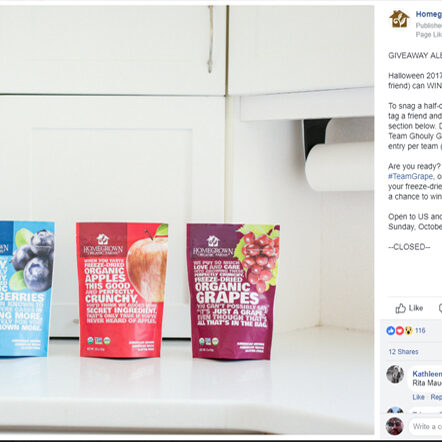Like Kathleen's comment

[418, 397]
